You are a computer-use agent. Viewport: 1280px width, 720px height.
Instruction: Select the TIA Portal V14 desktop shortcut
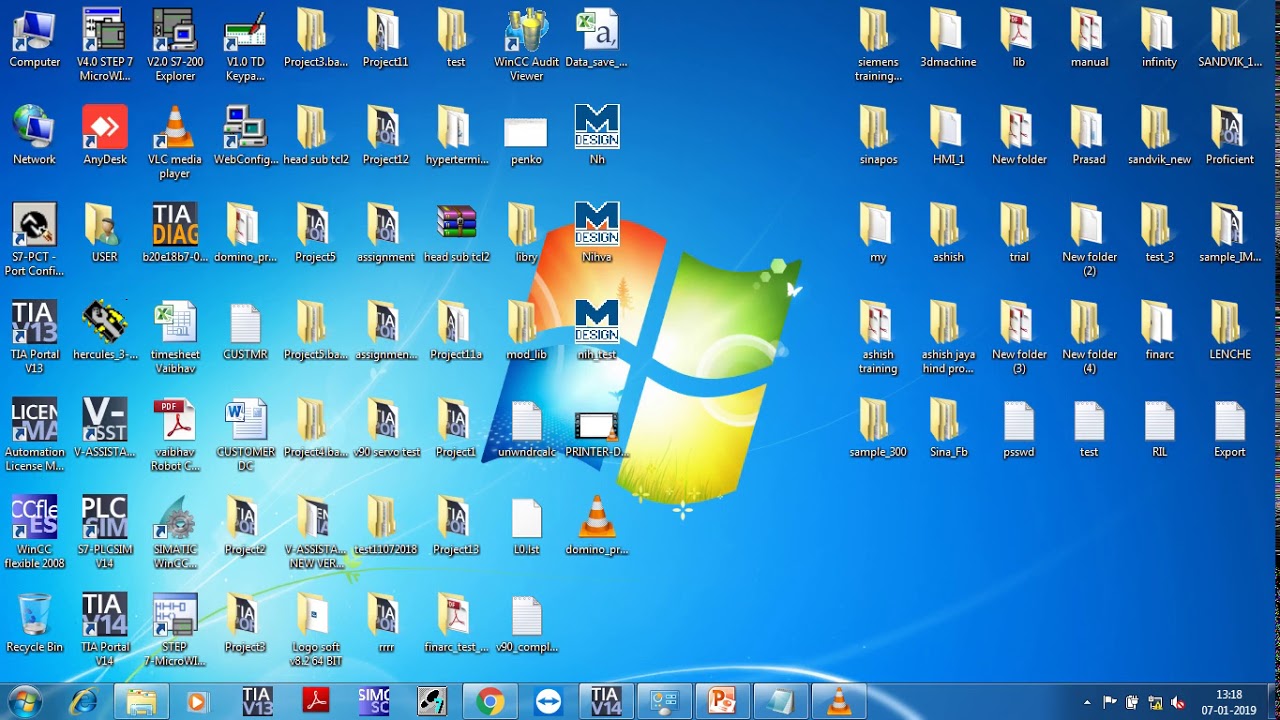tap(105, 630)
